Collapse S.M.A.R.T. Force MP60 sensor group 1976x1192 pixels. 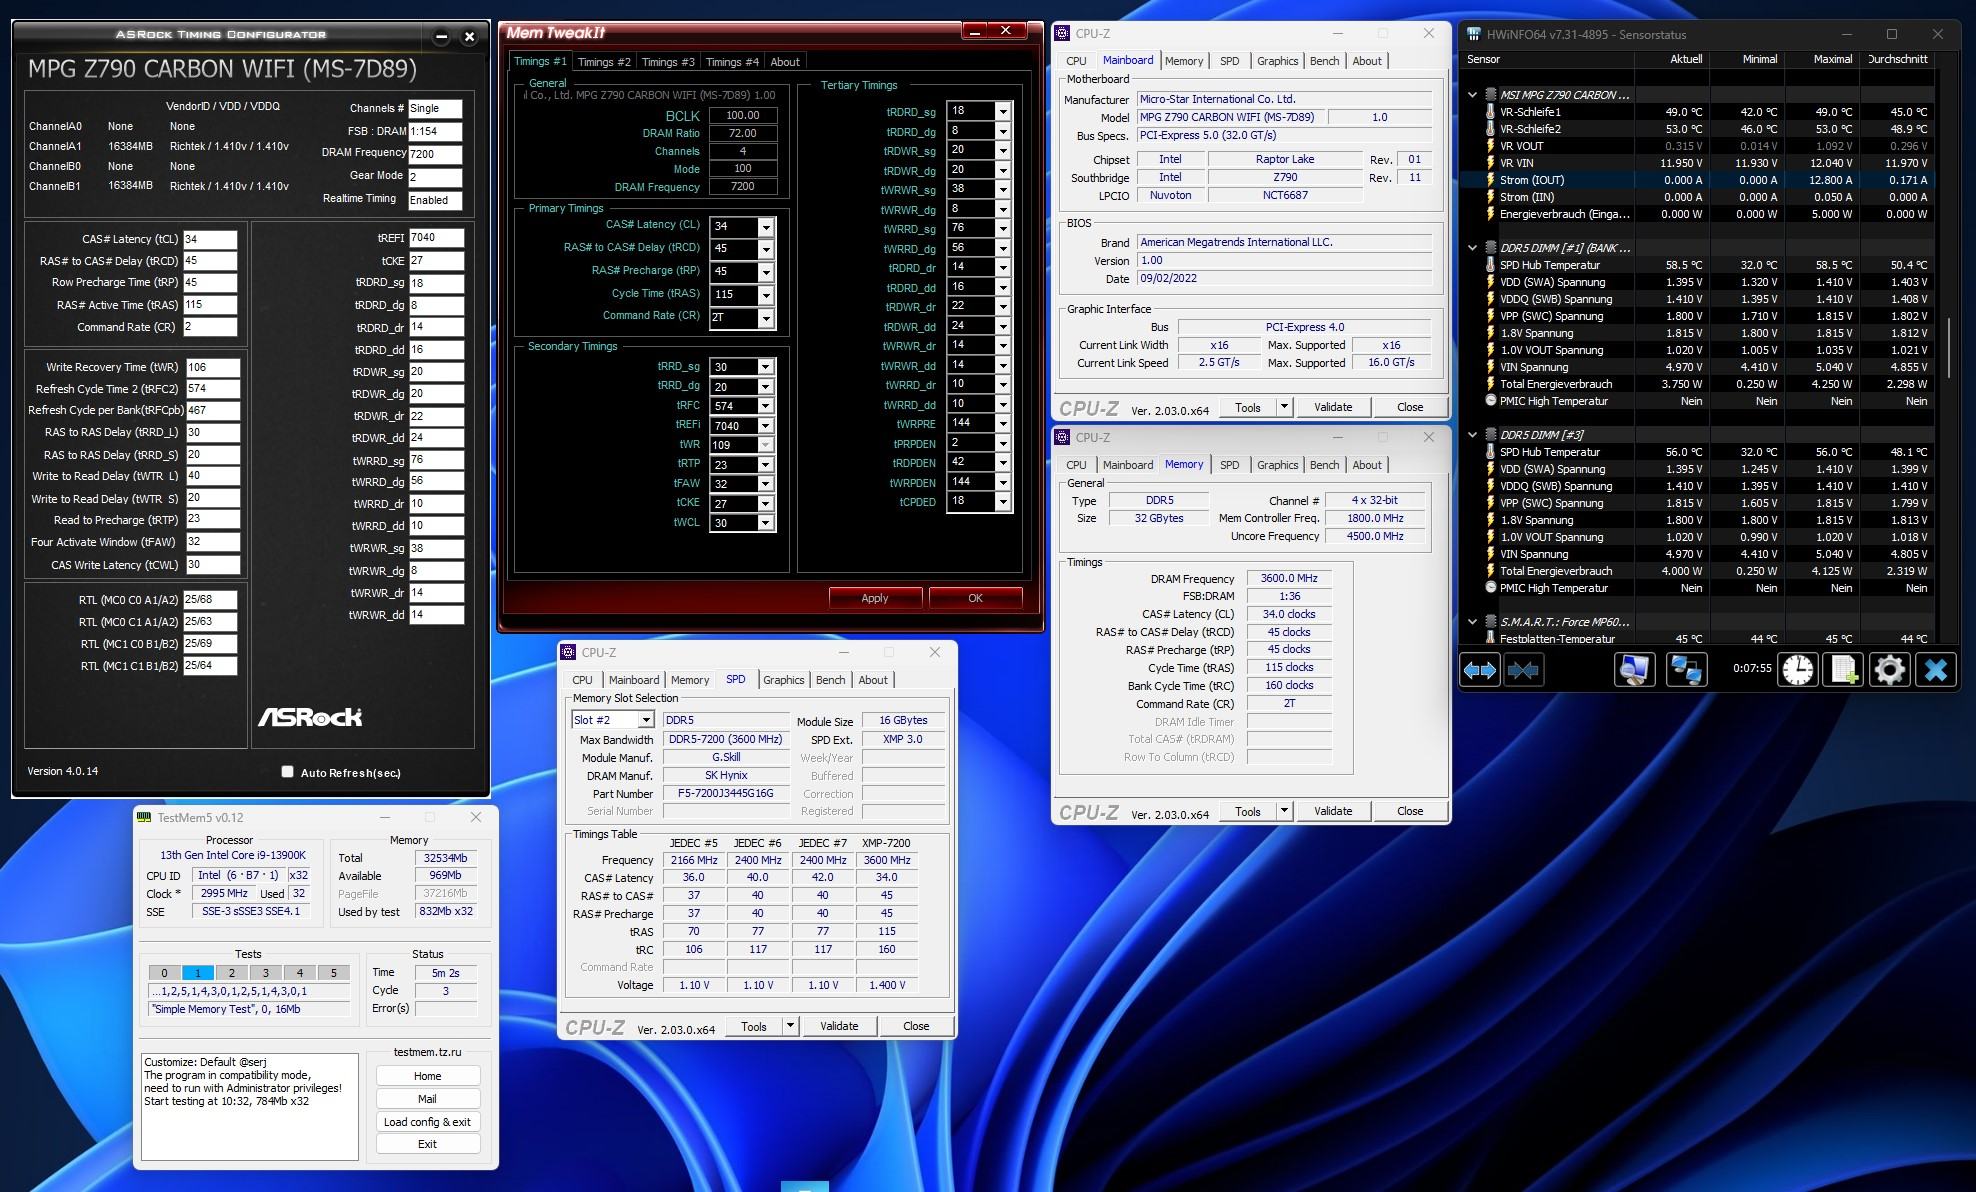pos(1472,622)
